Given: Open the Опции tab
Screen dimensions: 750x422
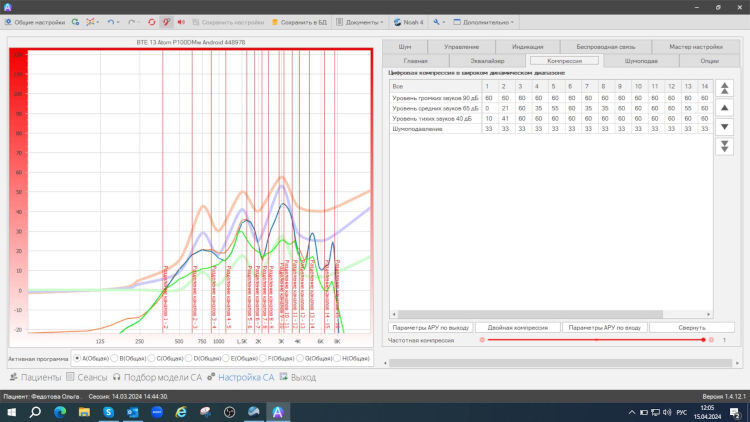Looking at the screenshot, I should 709,61.
